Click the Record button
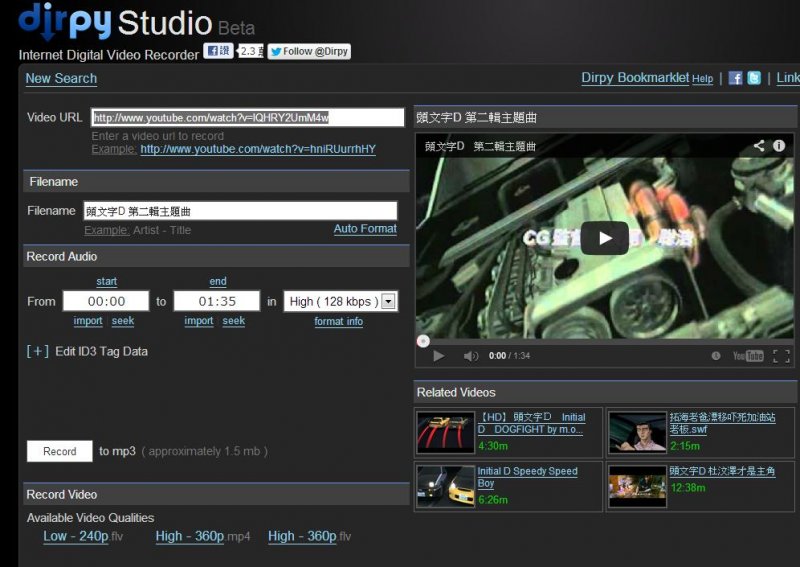Viewport: 800px width, 567px height. (60, 451)
